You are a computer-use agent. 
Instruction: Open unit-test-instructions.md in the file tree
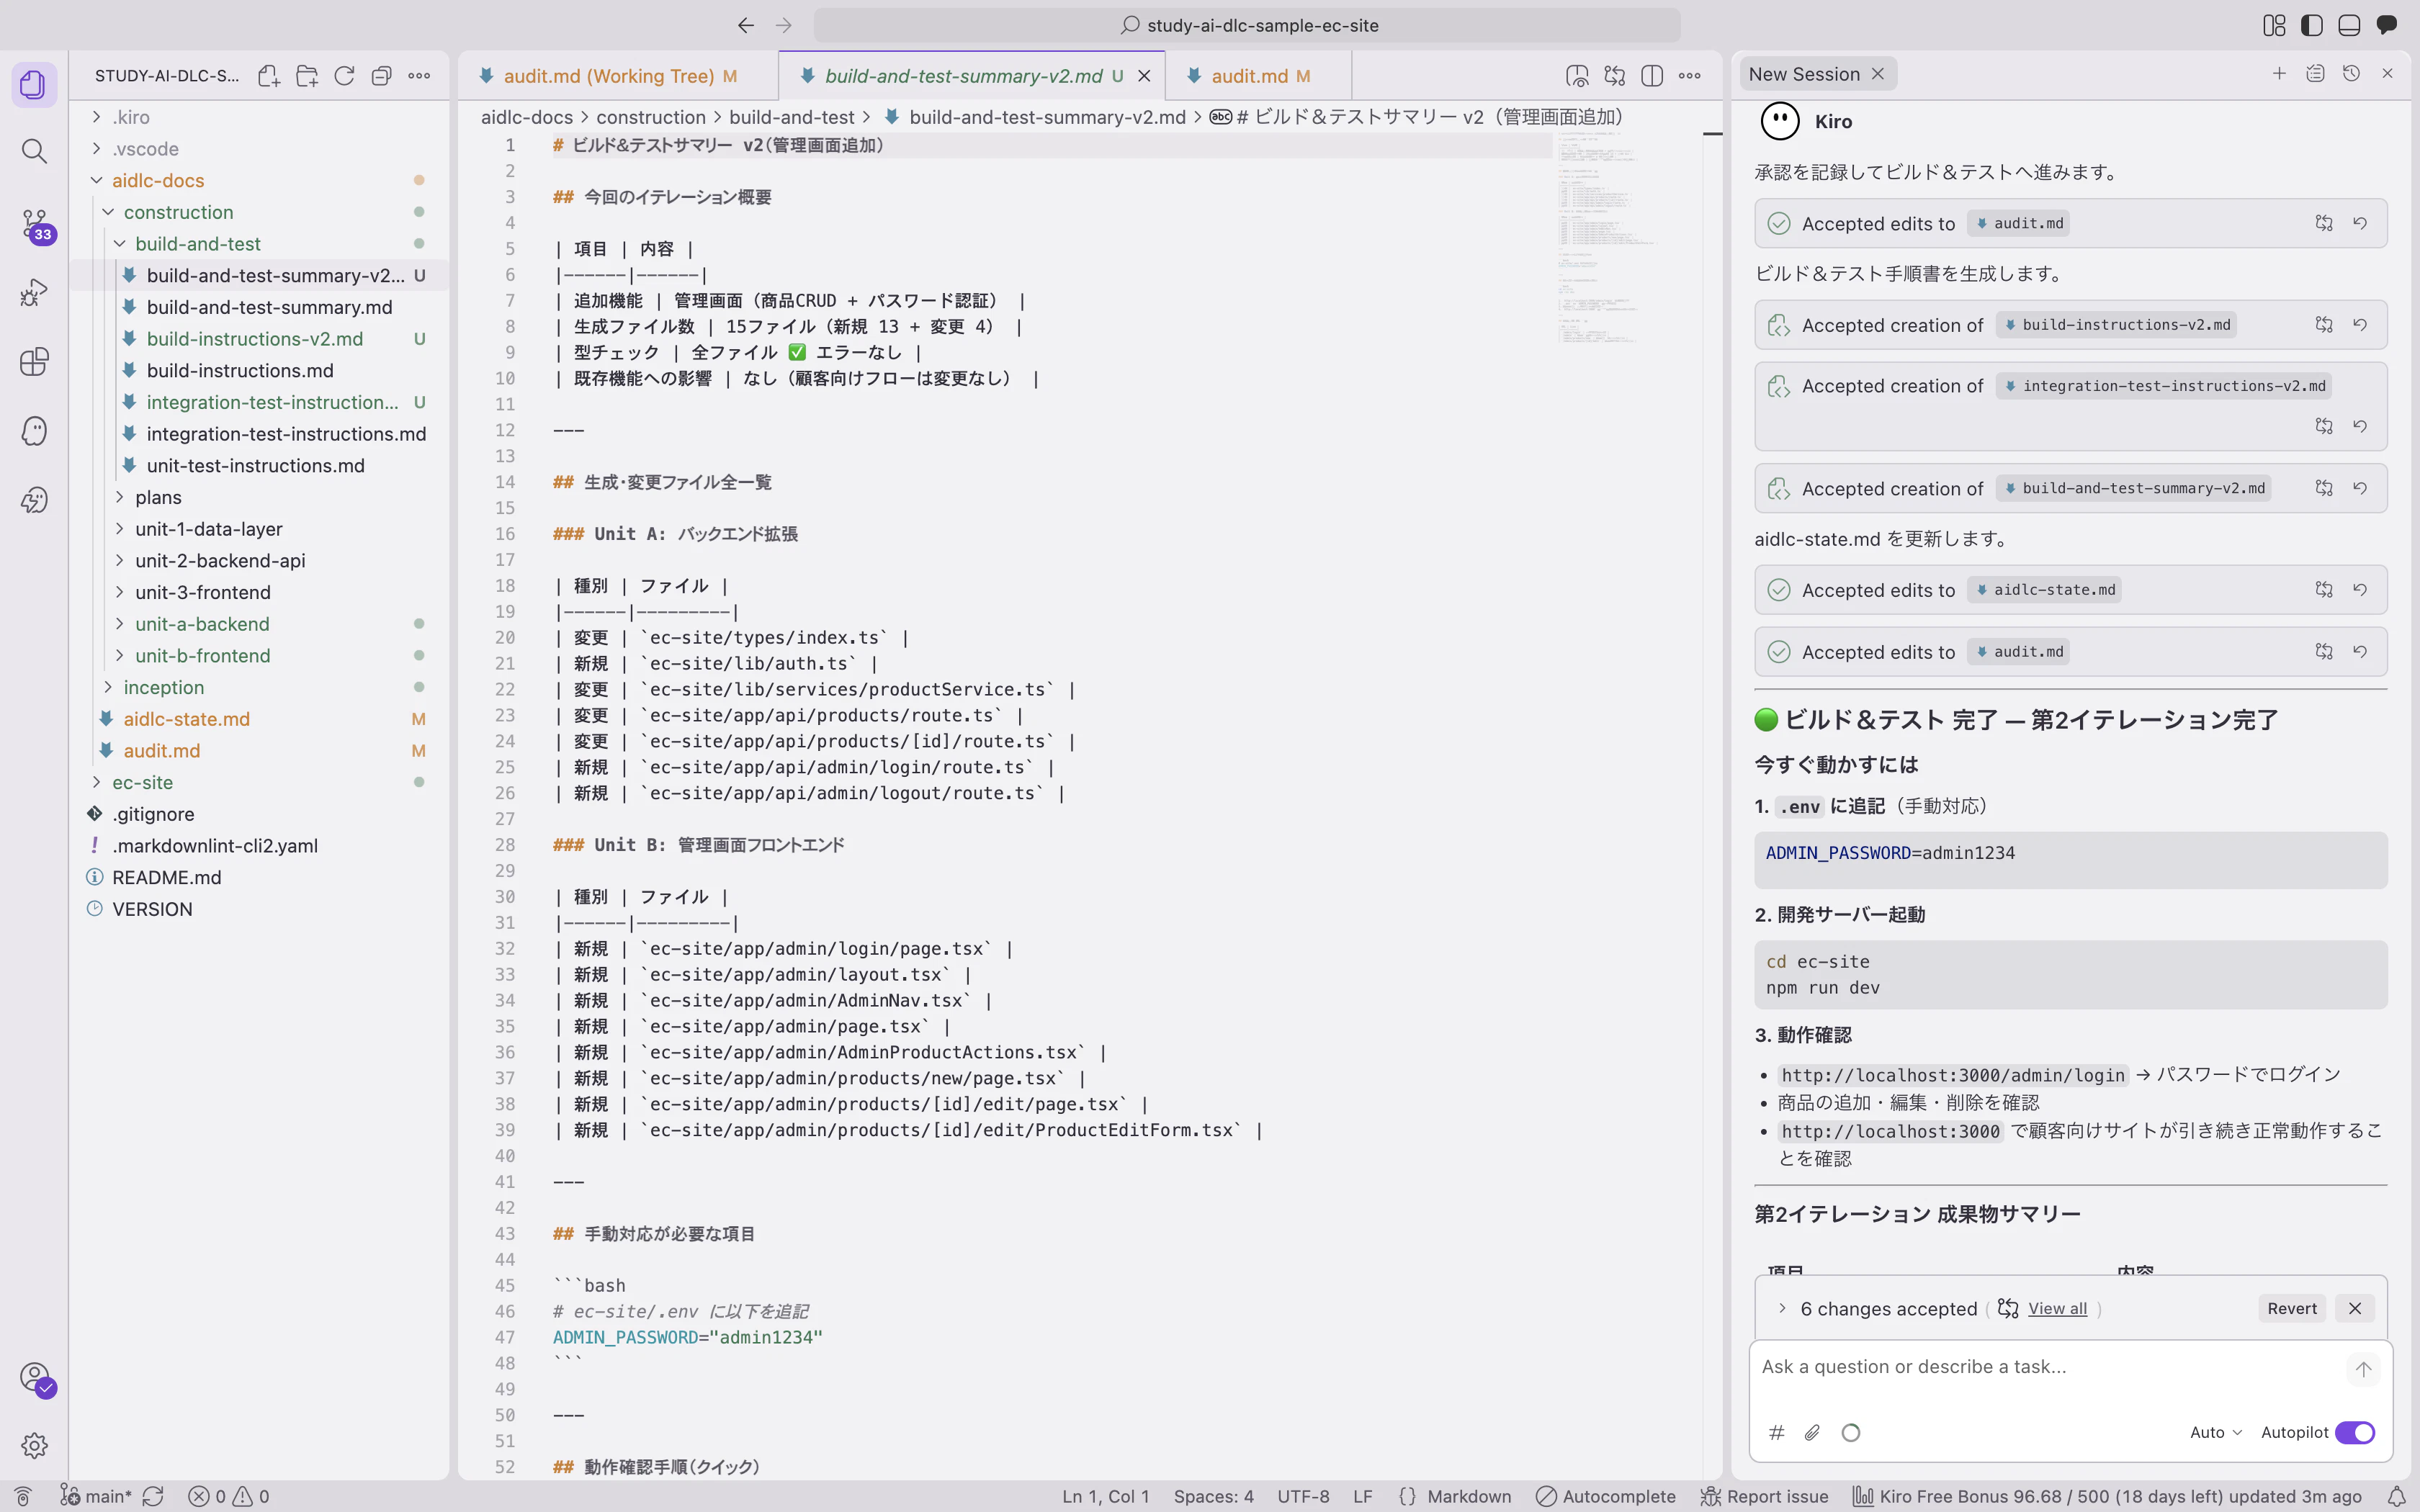255,466
